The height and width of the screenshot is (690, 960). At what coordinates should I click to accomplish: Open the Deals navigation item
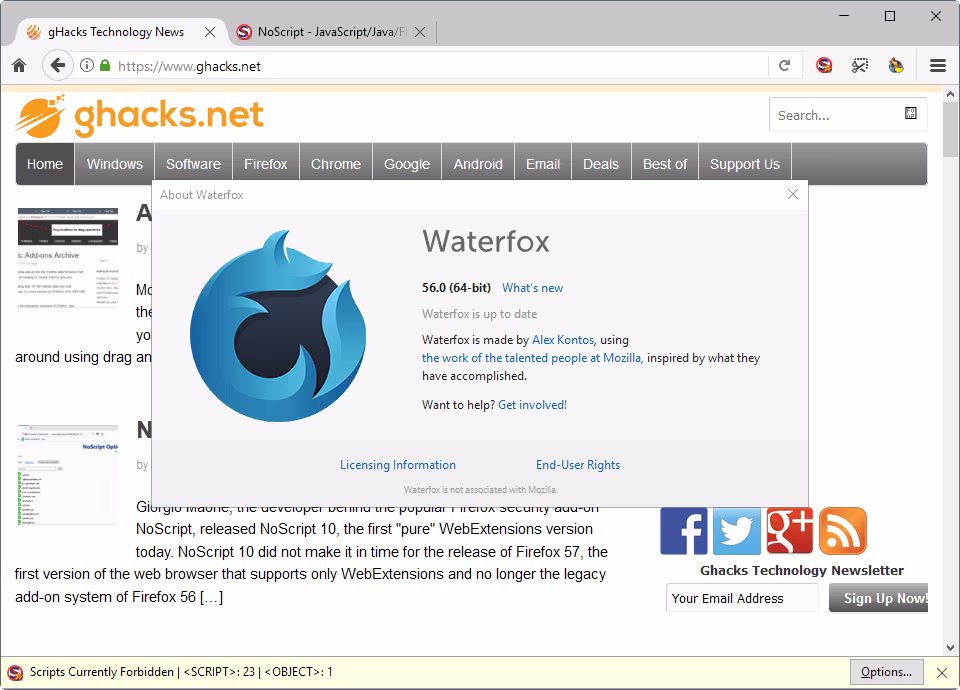pyautogui.click(x=601, y=164)
